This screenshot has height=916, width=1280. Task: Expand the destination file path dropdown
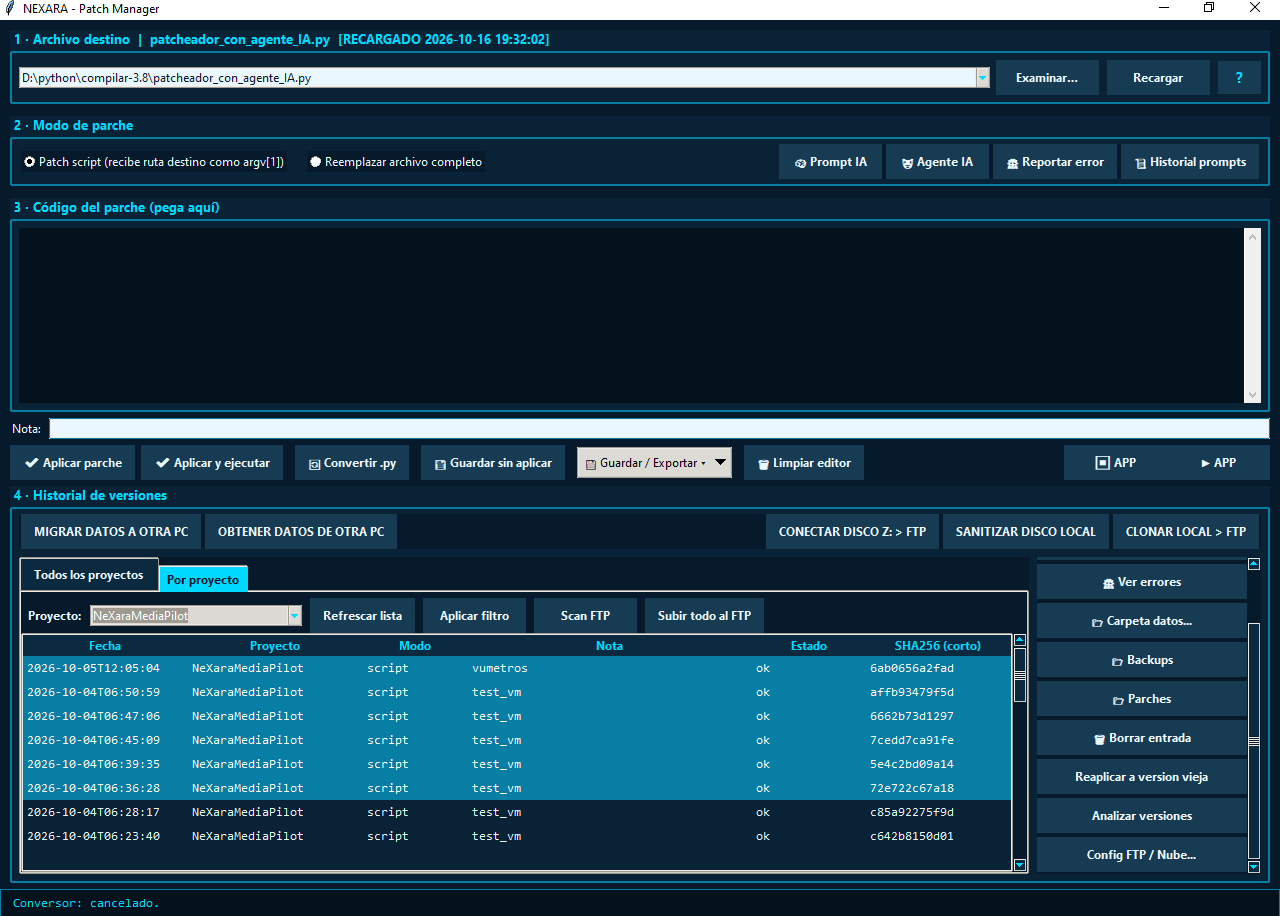pos(982,77)
